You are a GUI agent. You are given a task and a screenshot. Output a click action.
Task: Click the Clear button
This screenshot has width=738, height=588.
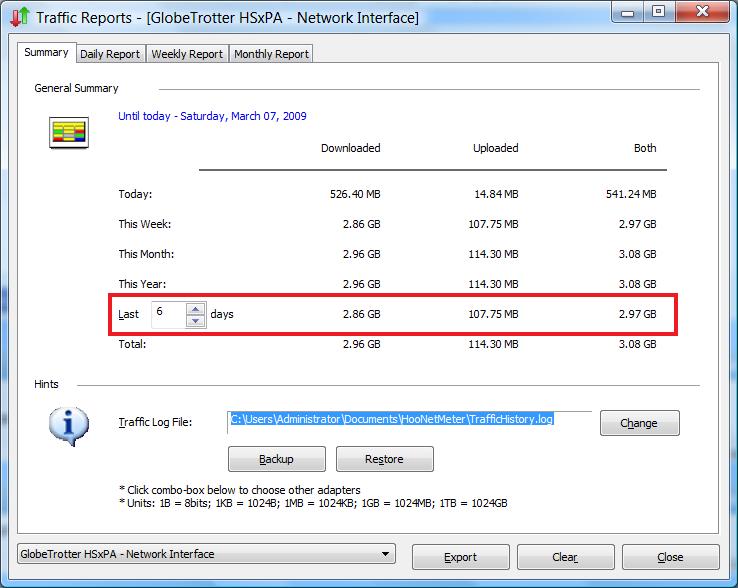click(565, 557)
